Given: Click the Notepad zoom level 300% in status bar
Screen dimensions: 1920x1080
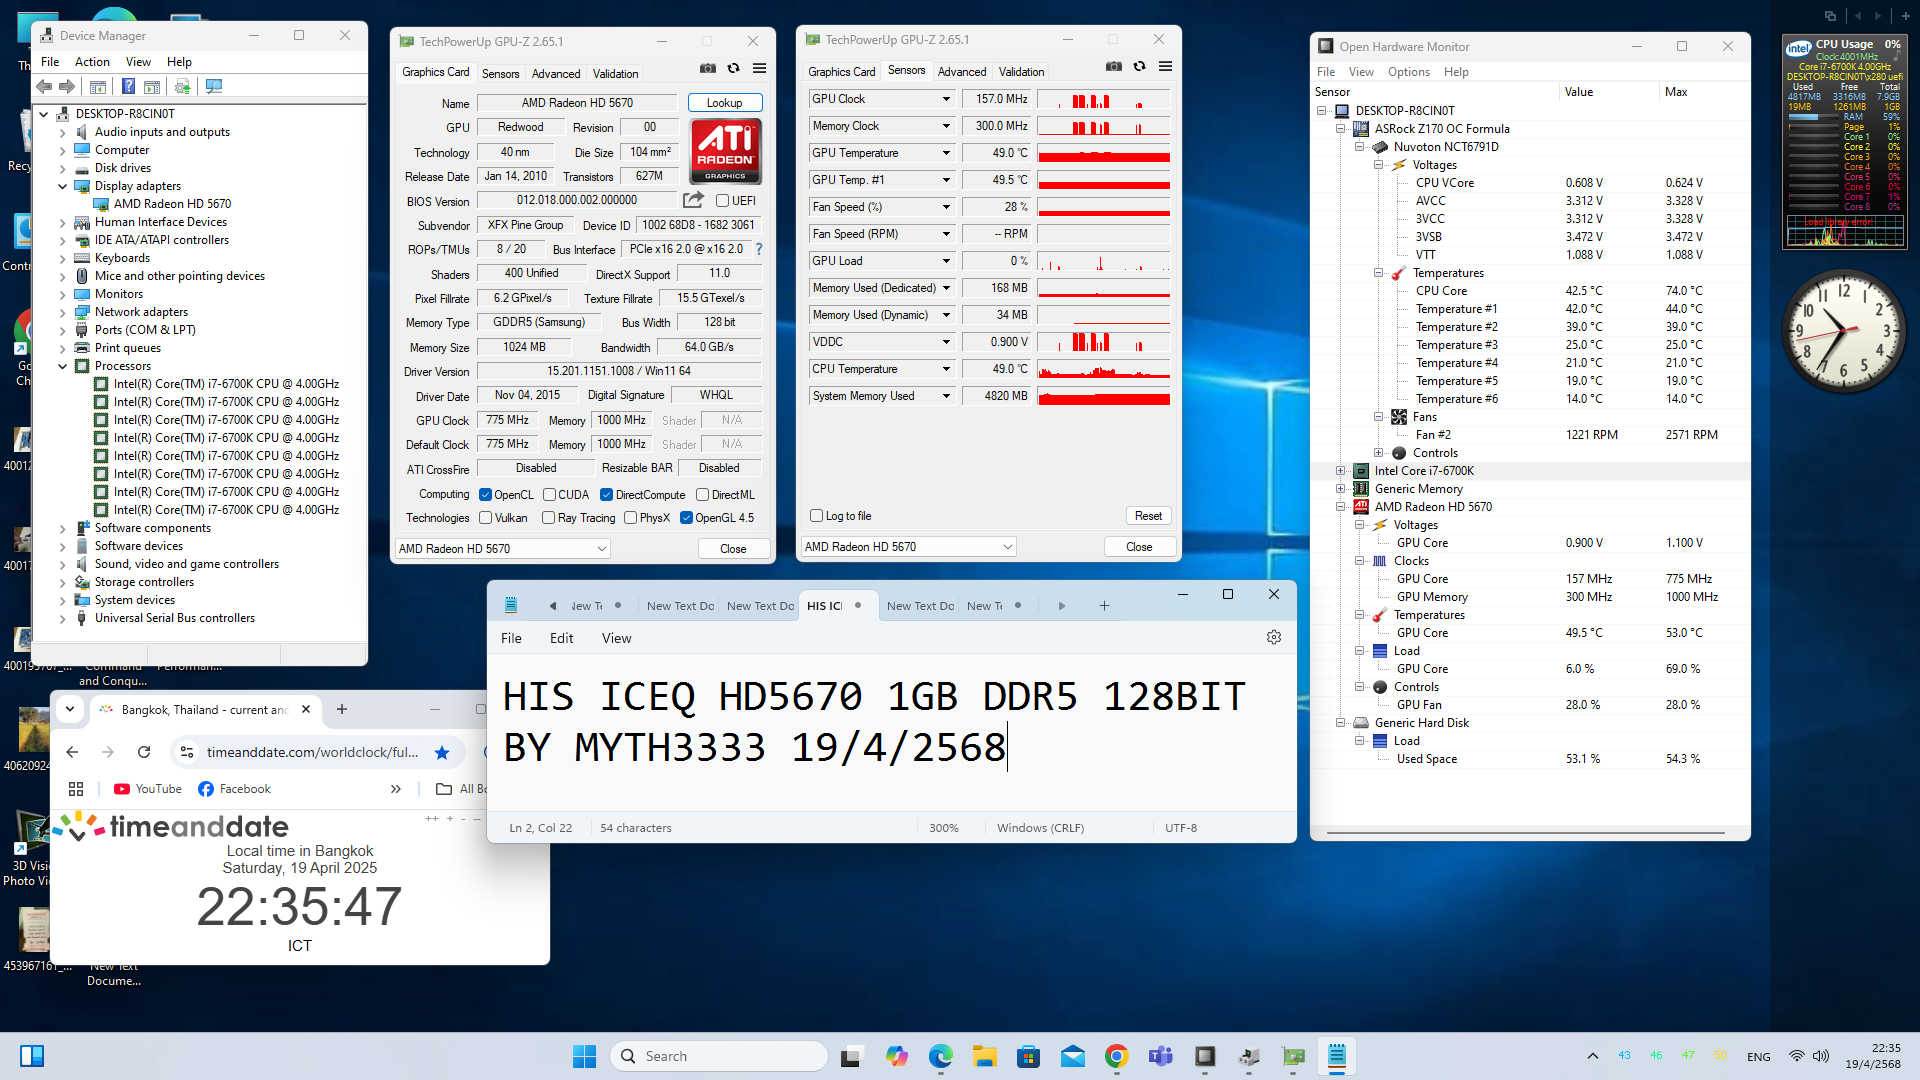Looking at the screenshot, I should click(944, 828).
